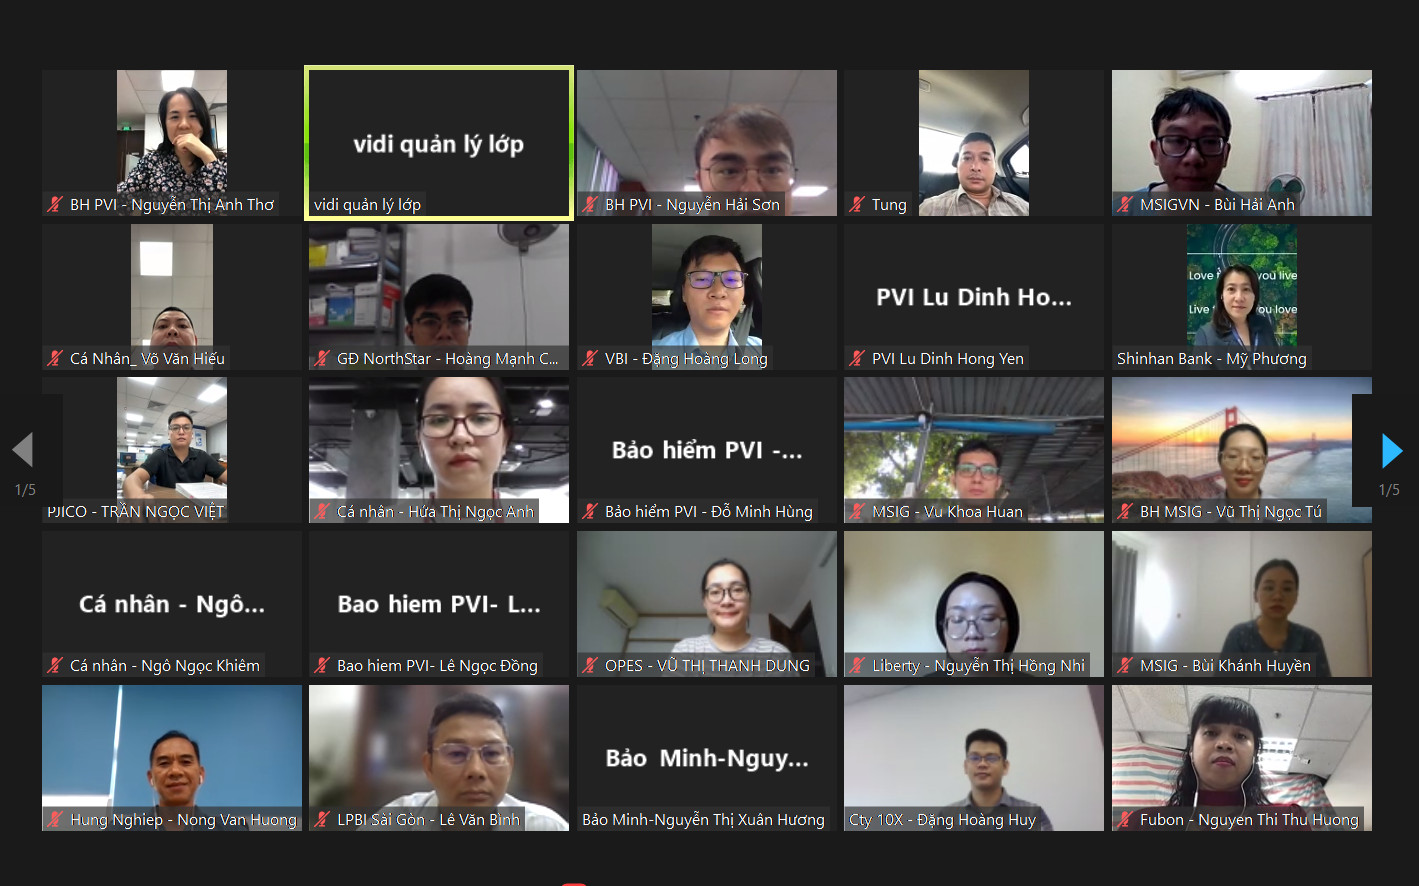Select the vidi quản lý lớp tile

pos(439,143)
